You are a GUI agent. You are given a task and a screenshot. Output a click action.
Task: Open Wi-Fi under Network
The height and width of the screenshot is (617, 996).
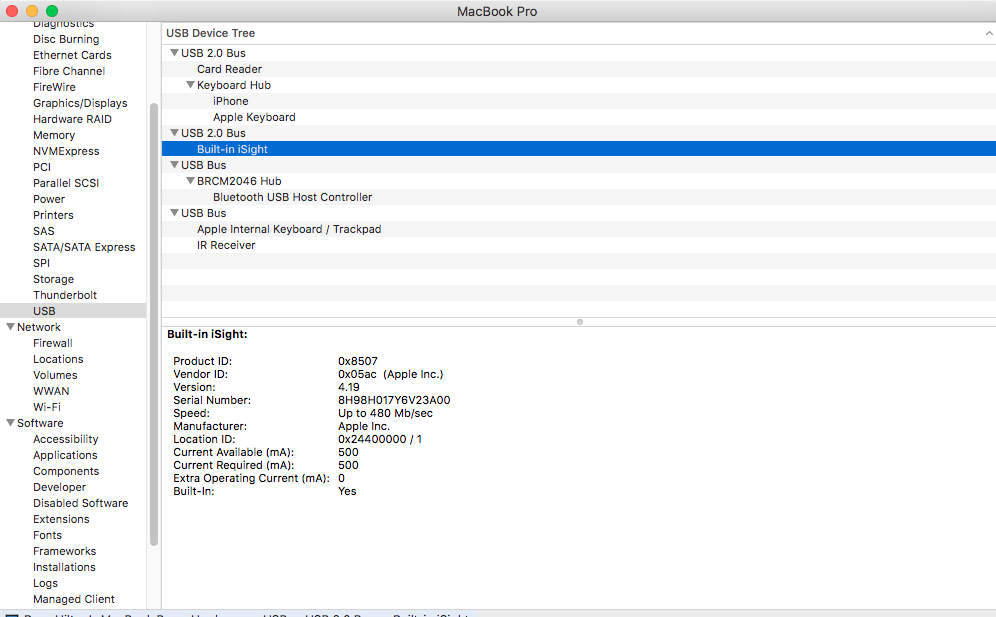click(x=47, y=407)
